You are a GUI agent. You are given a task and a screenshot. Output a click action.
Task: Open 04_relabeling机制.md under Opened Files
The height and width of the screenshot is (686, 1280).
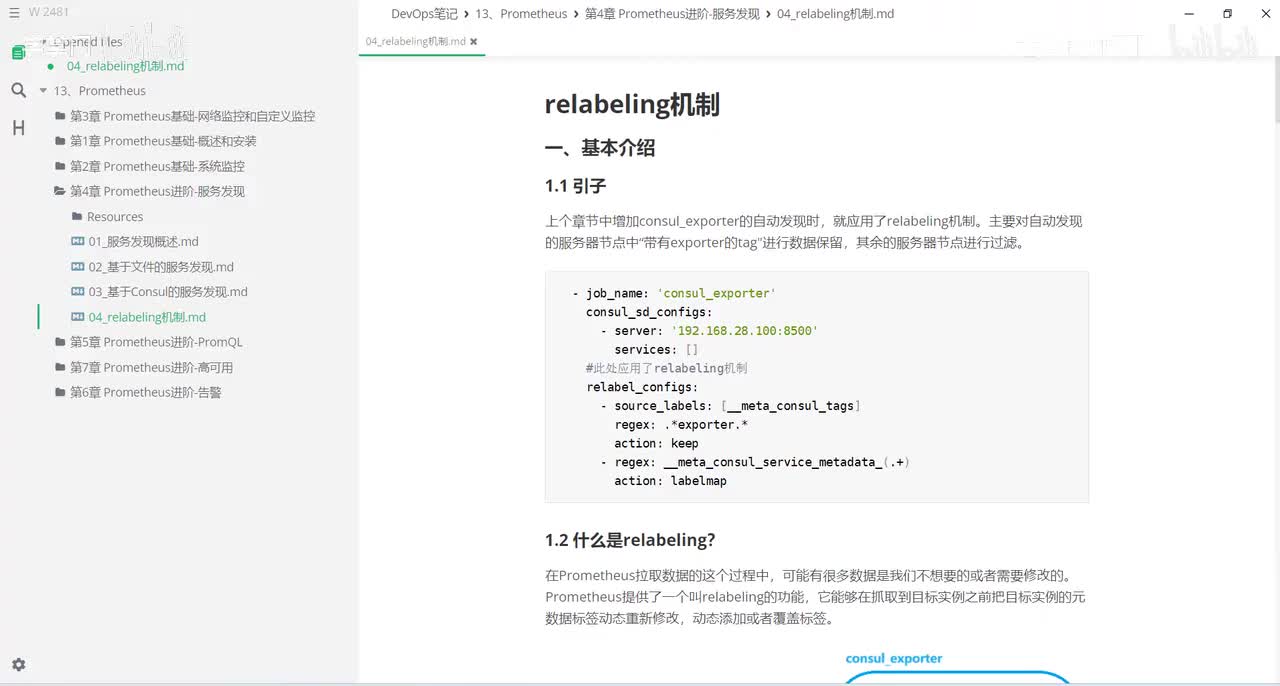126,66
